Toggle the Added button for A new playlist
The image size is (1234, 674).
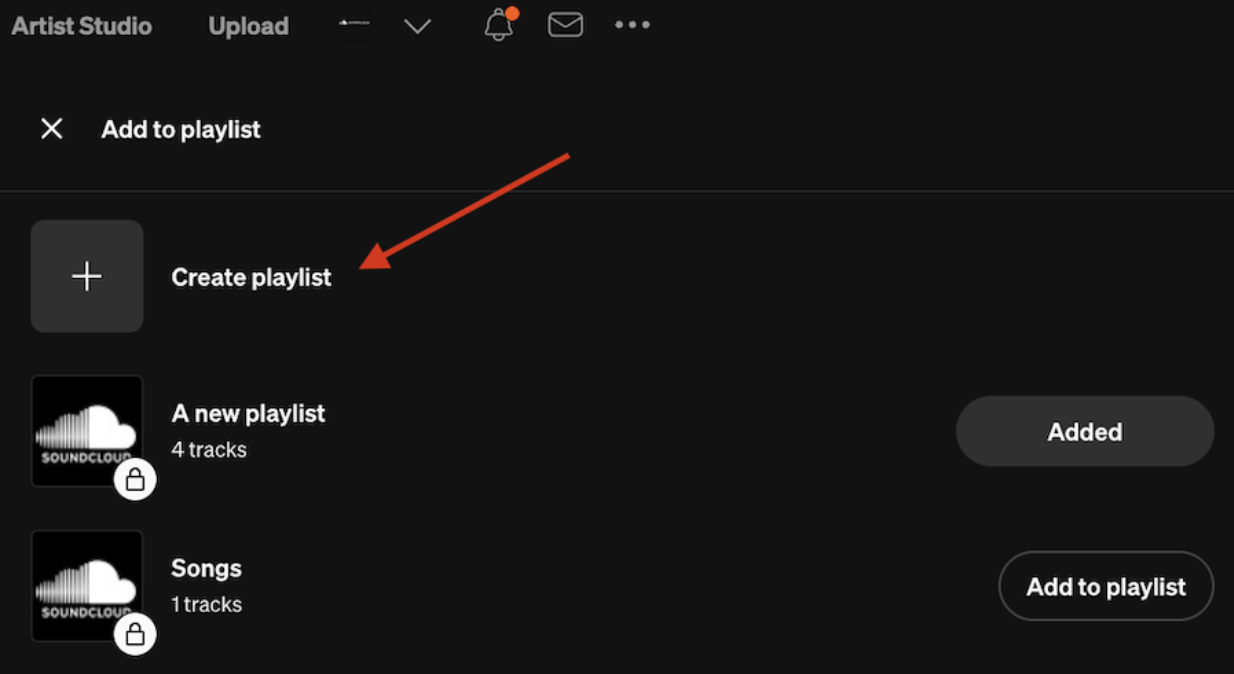[x=1085, y=431]
